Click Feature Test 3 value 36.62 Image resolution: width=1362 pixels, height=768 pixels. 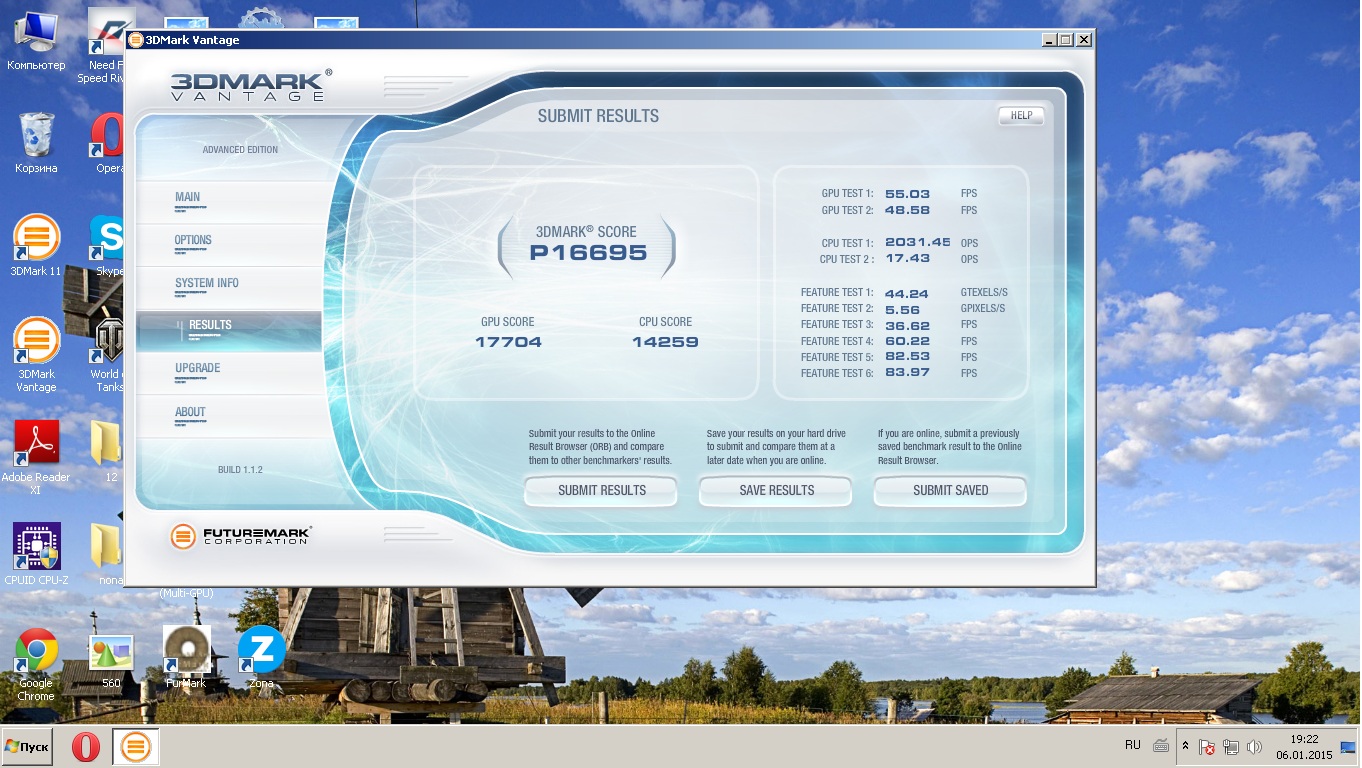coord(907,325)
